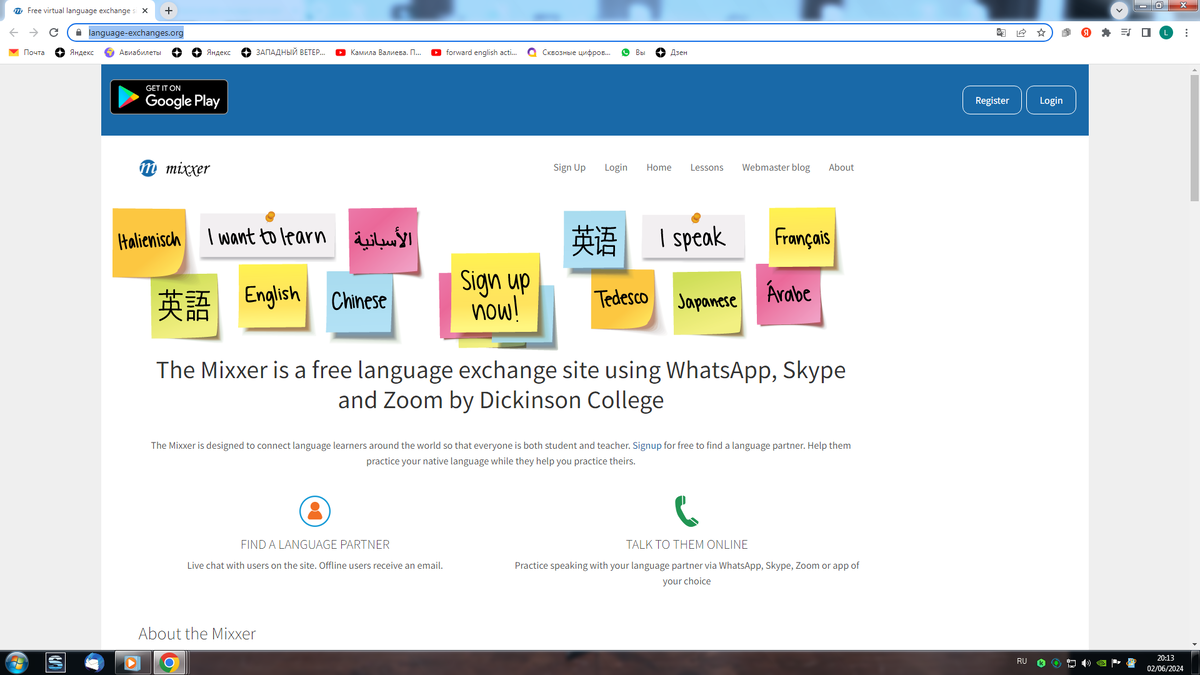This screenshot has width=1200, height=675.
Task: Open the media control playlist icon
Action: pyautogui.click(x=1126, y=32)
